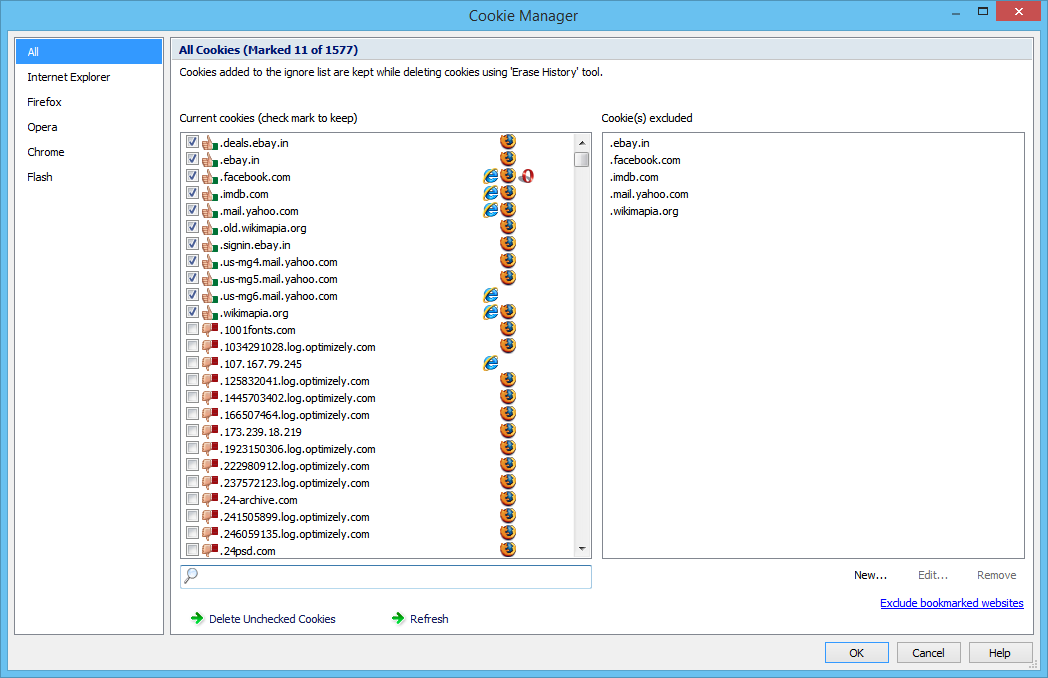Viewport: 1048px width, 678px height.
Task: Click the New... button under excluded cookies
Action: (x=869, y=574)
